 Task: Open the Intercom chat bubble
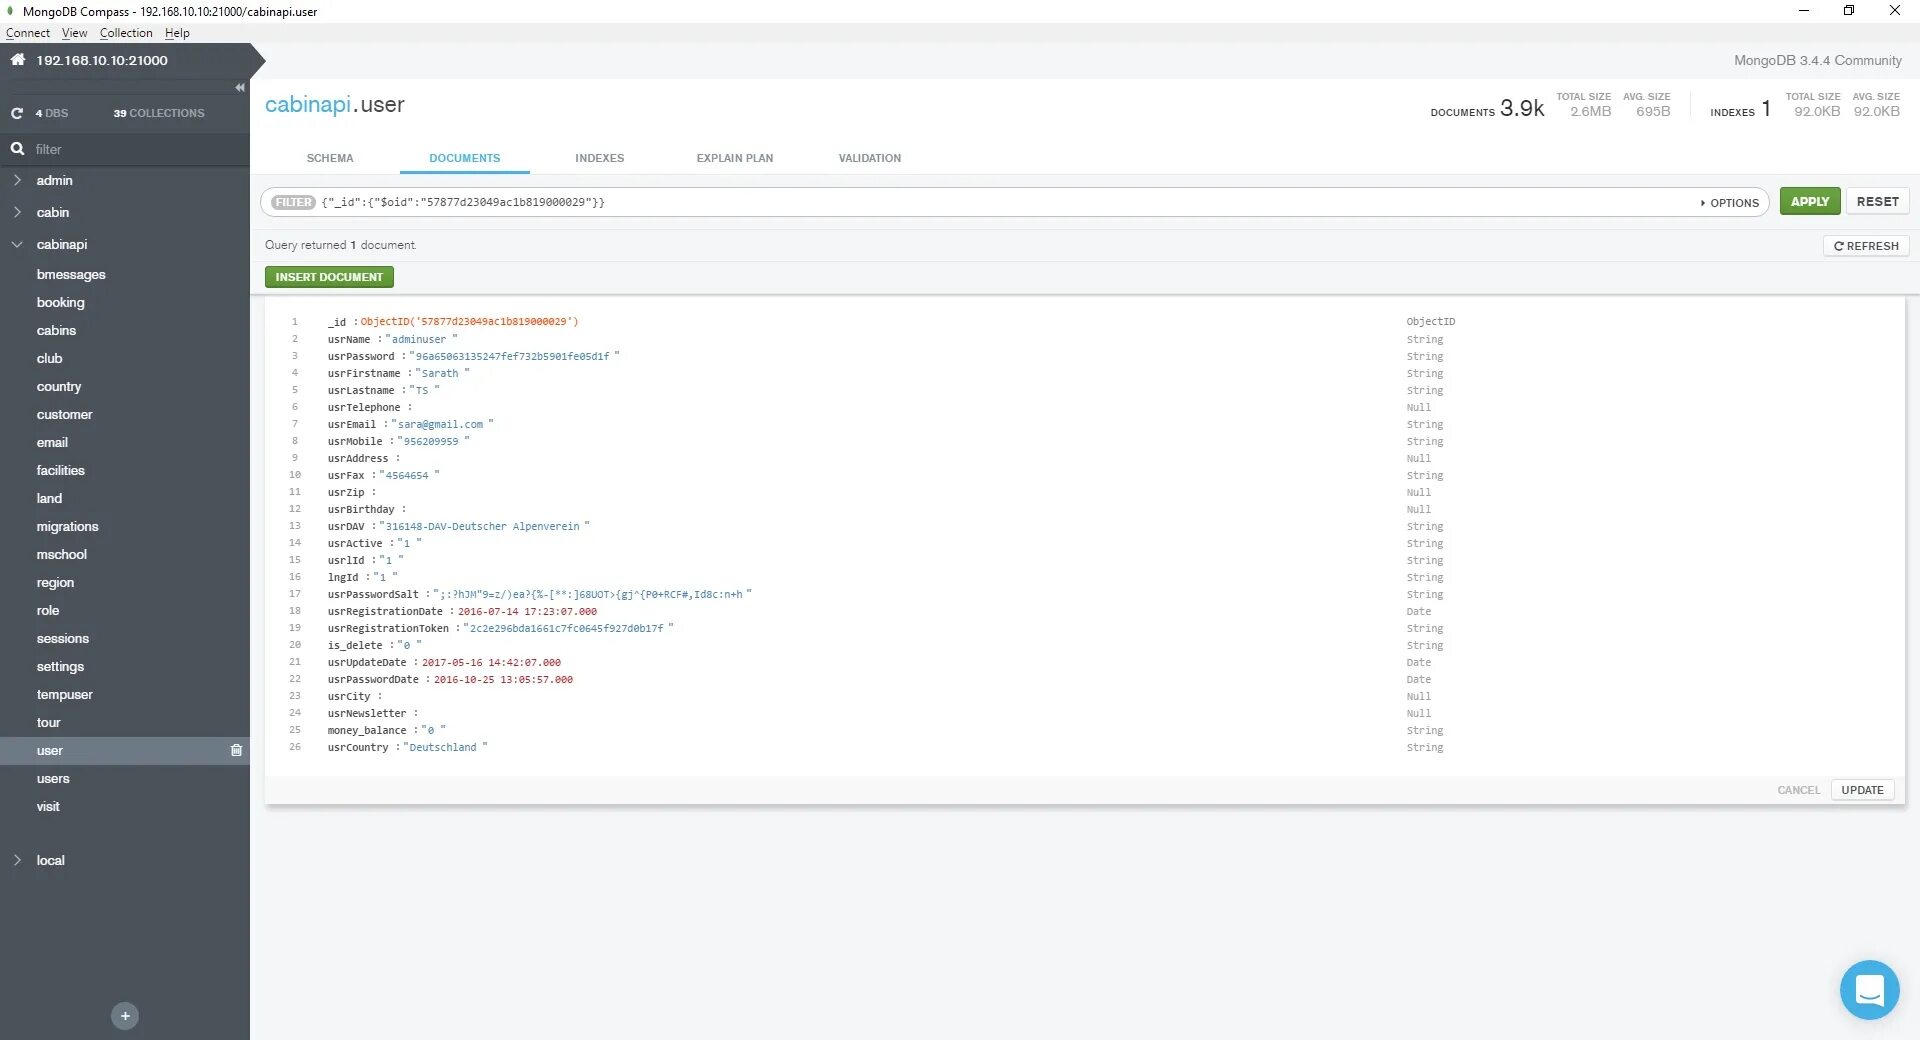[1869, 990]
